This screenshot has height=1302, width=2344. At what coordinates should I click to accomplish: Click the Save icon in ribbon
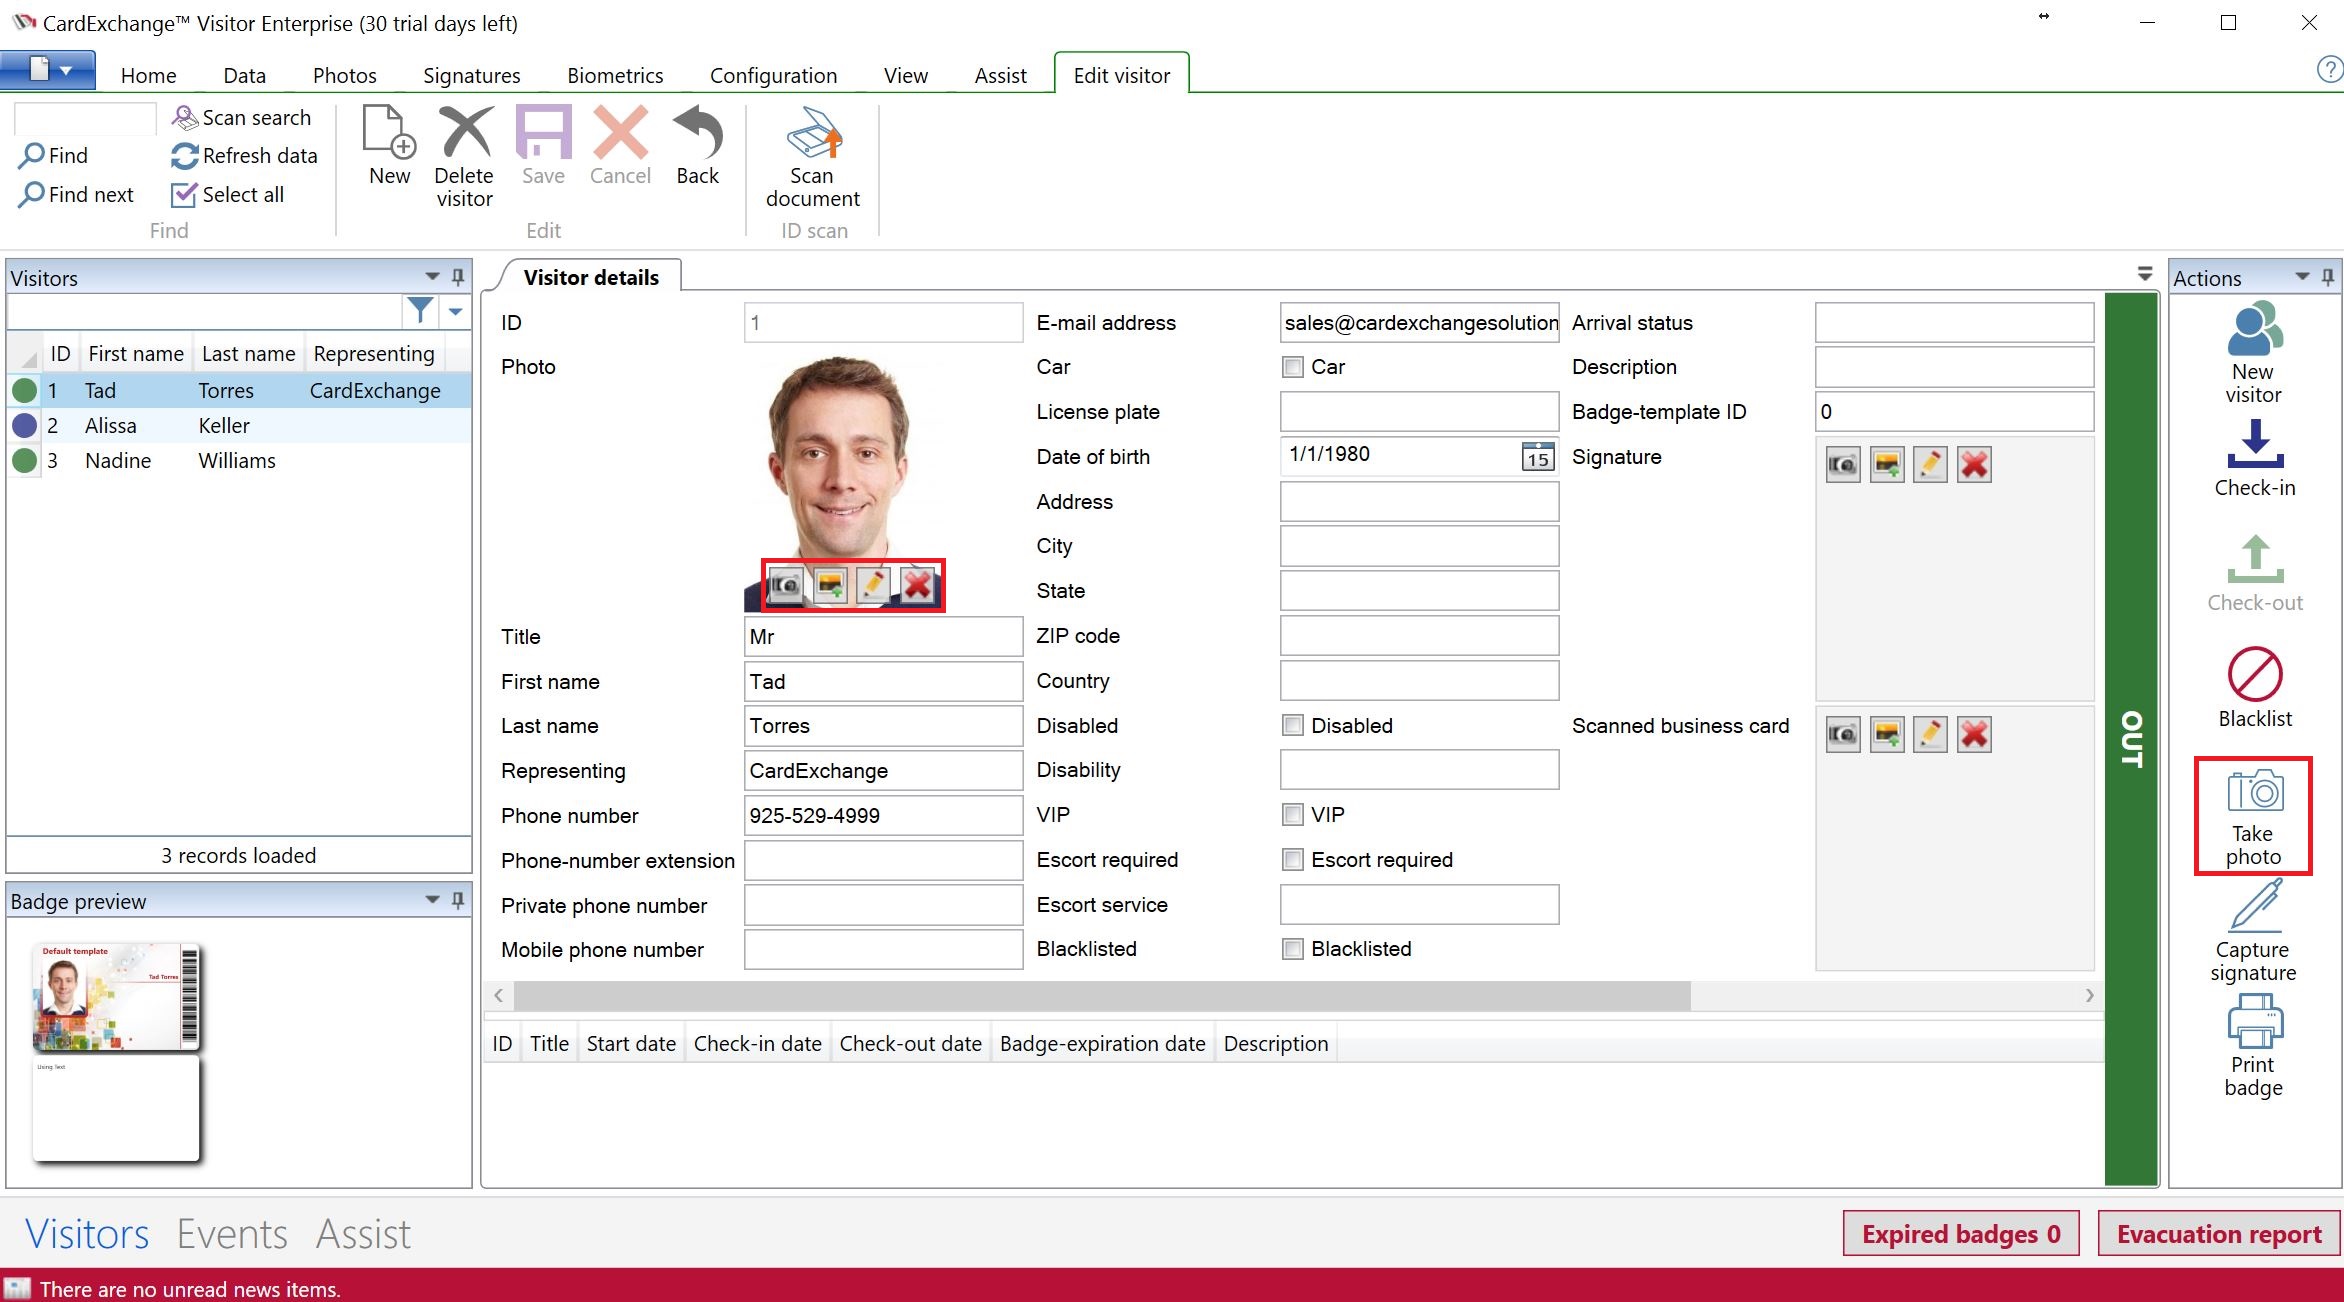click(543, 133)
